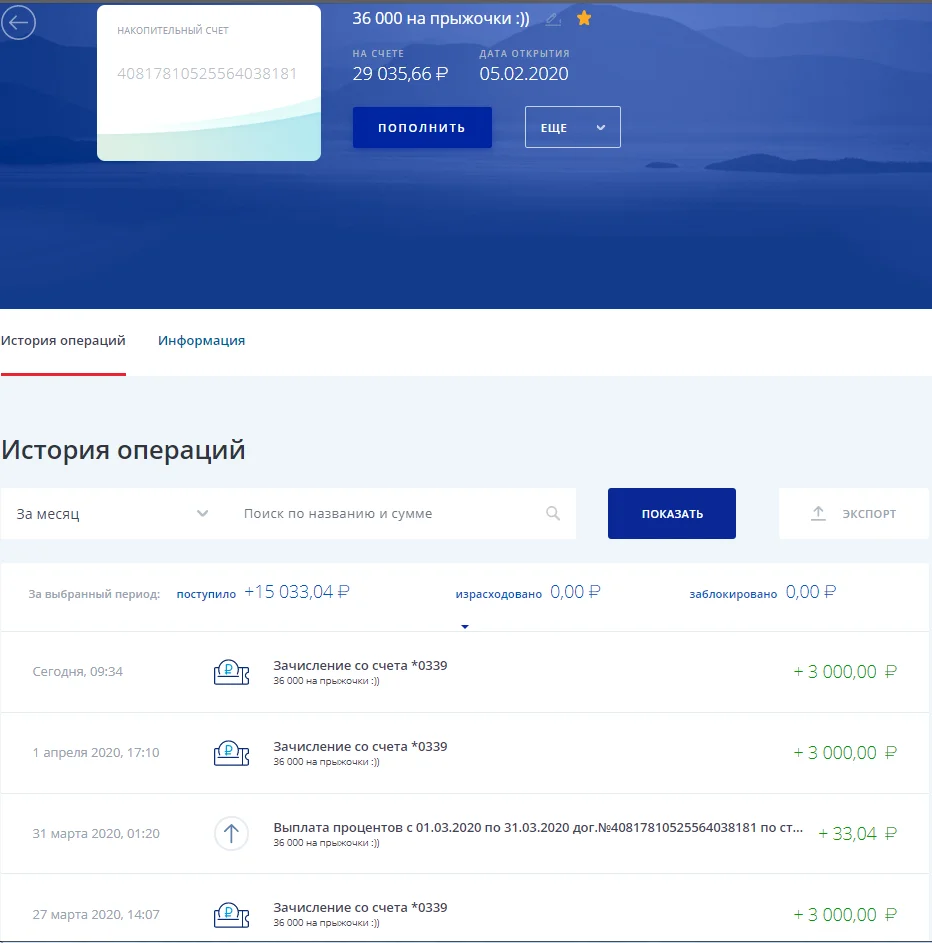
Task: Click the pencil icon to rename the account
Action: click(x=554, y=18)
